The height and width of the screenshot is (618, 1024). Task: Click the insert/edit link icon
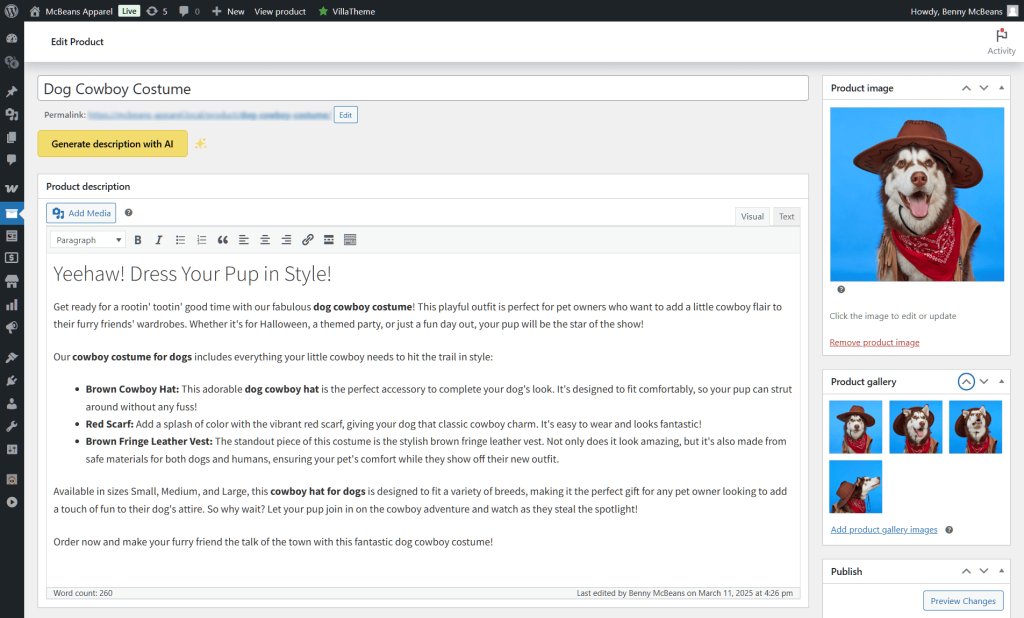pyautogui.click(x=307, y=240)
